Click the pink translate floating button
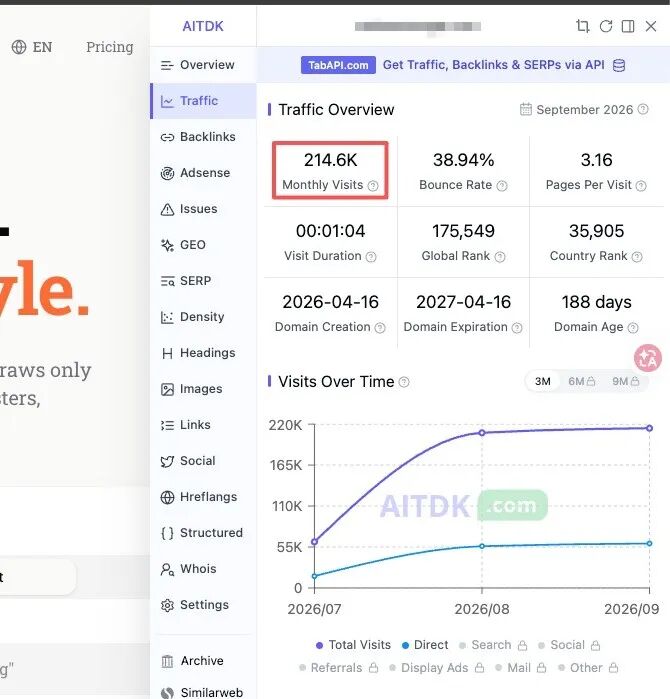 (648, 358)
